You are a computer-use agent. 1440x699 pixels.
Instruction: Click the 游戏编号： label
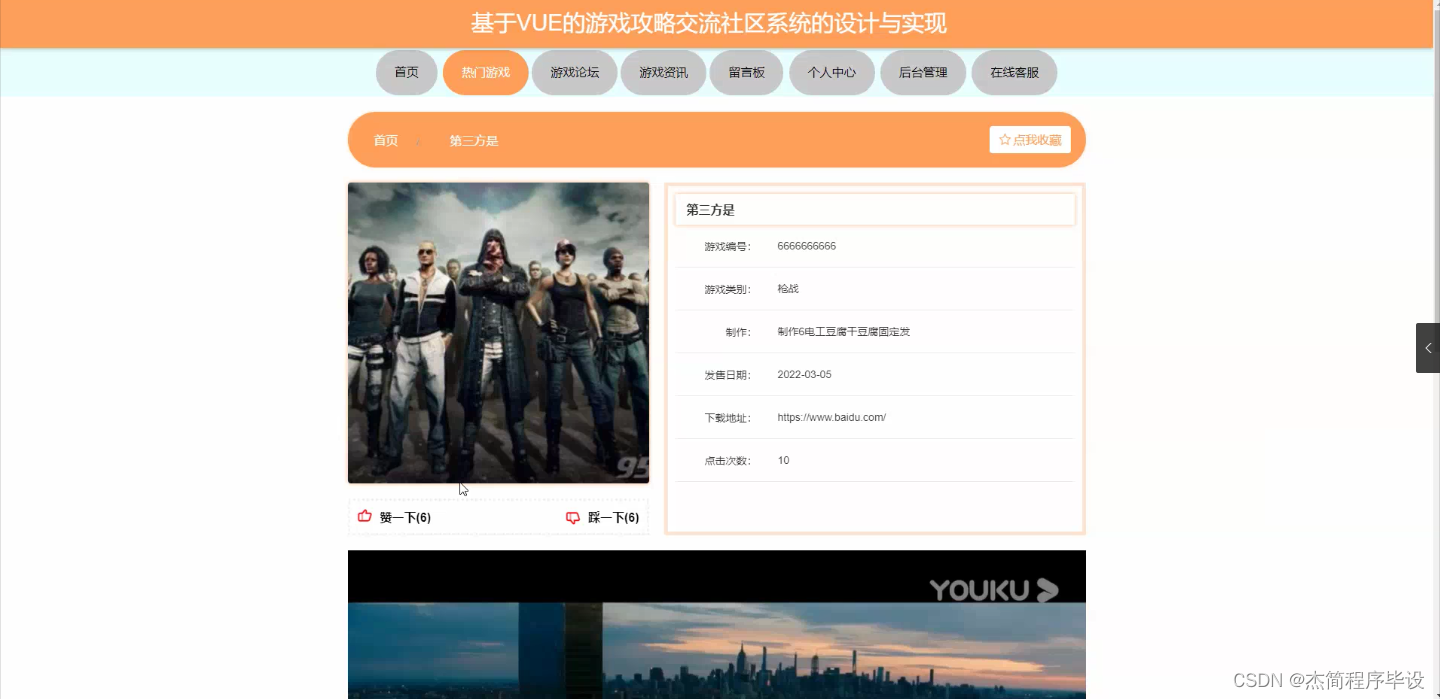727,247
